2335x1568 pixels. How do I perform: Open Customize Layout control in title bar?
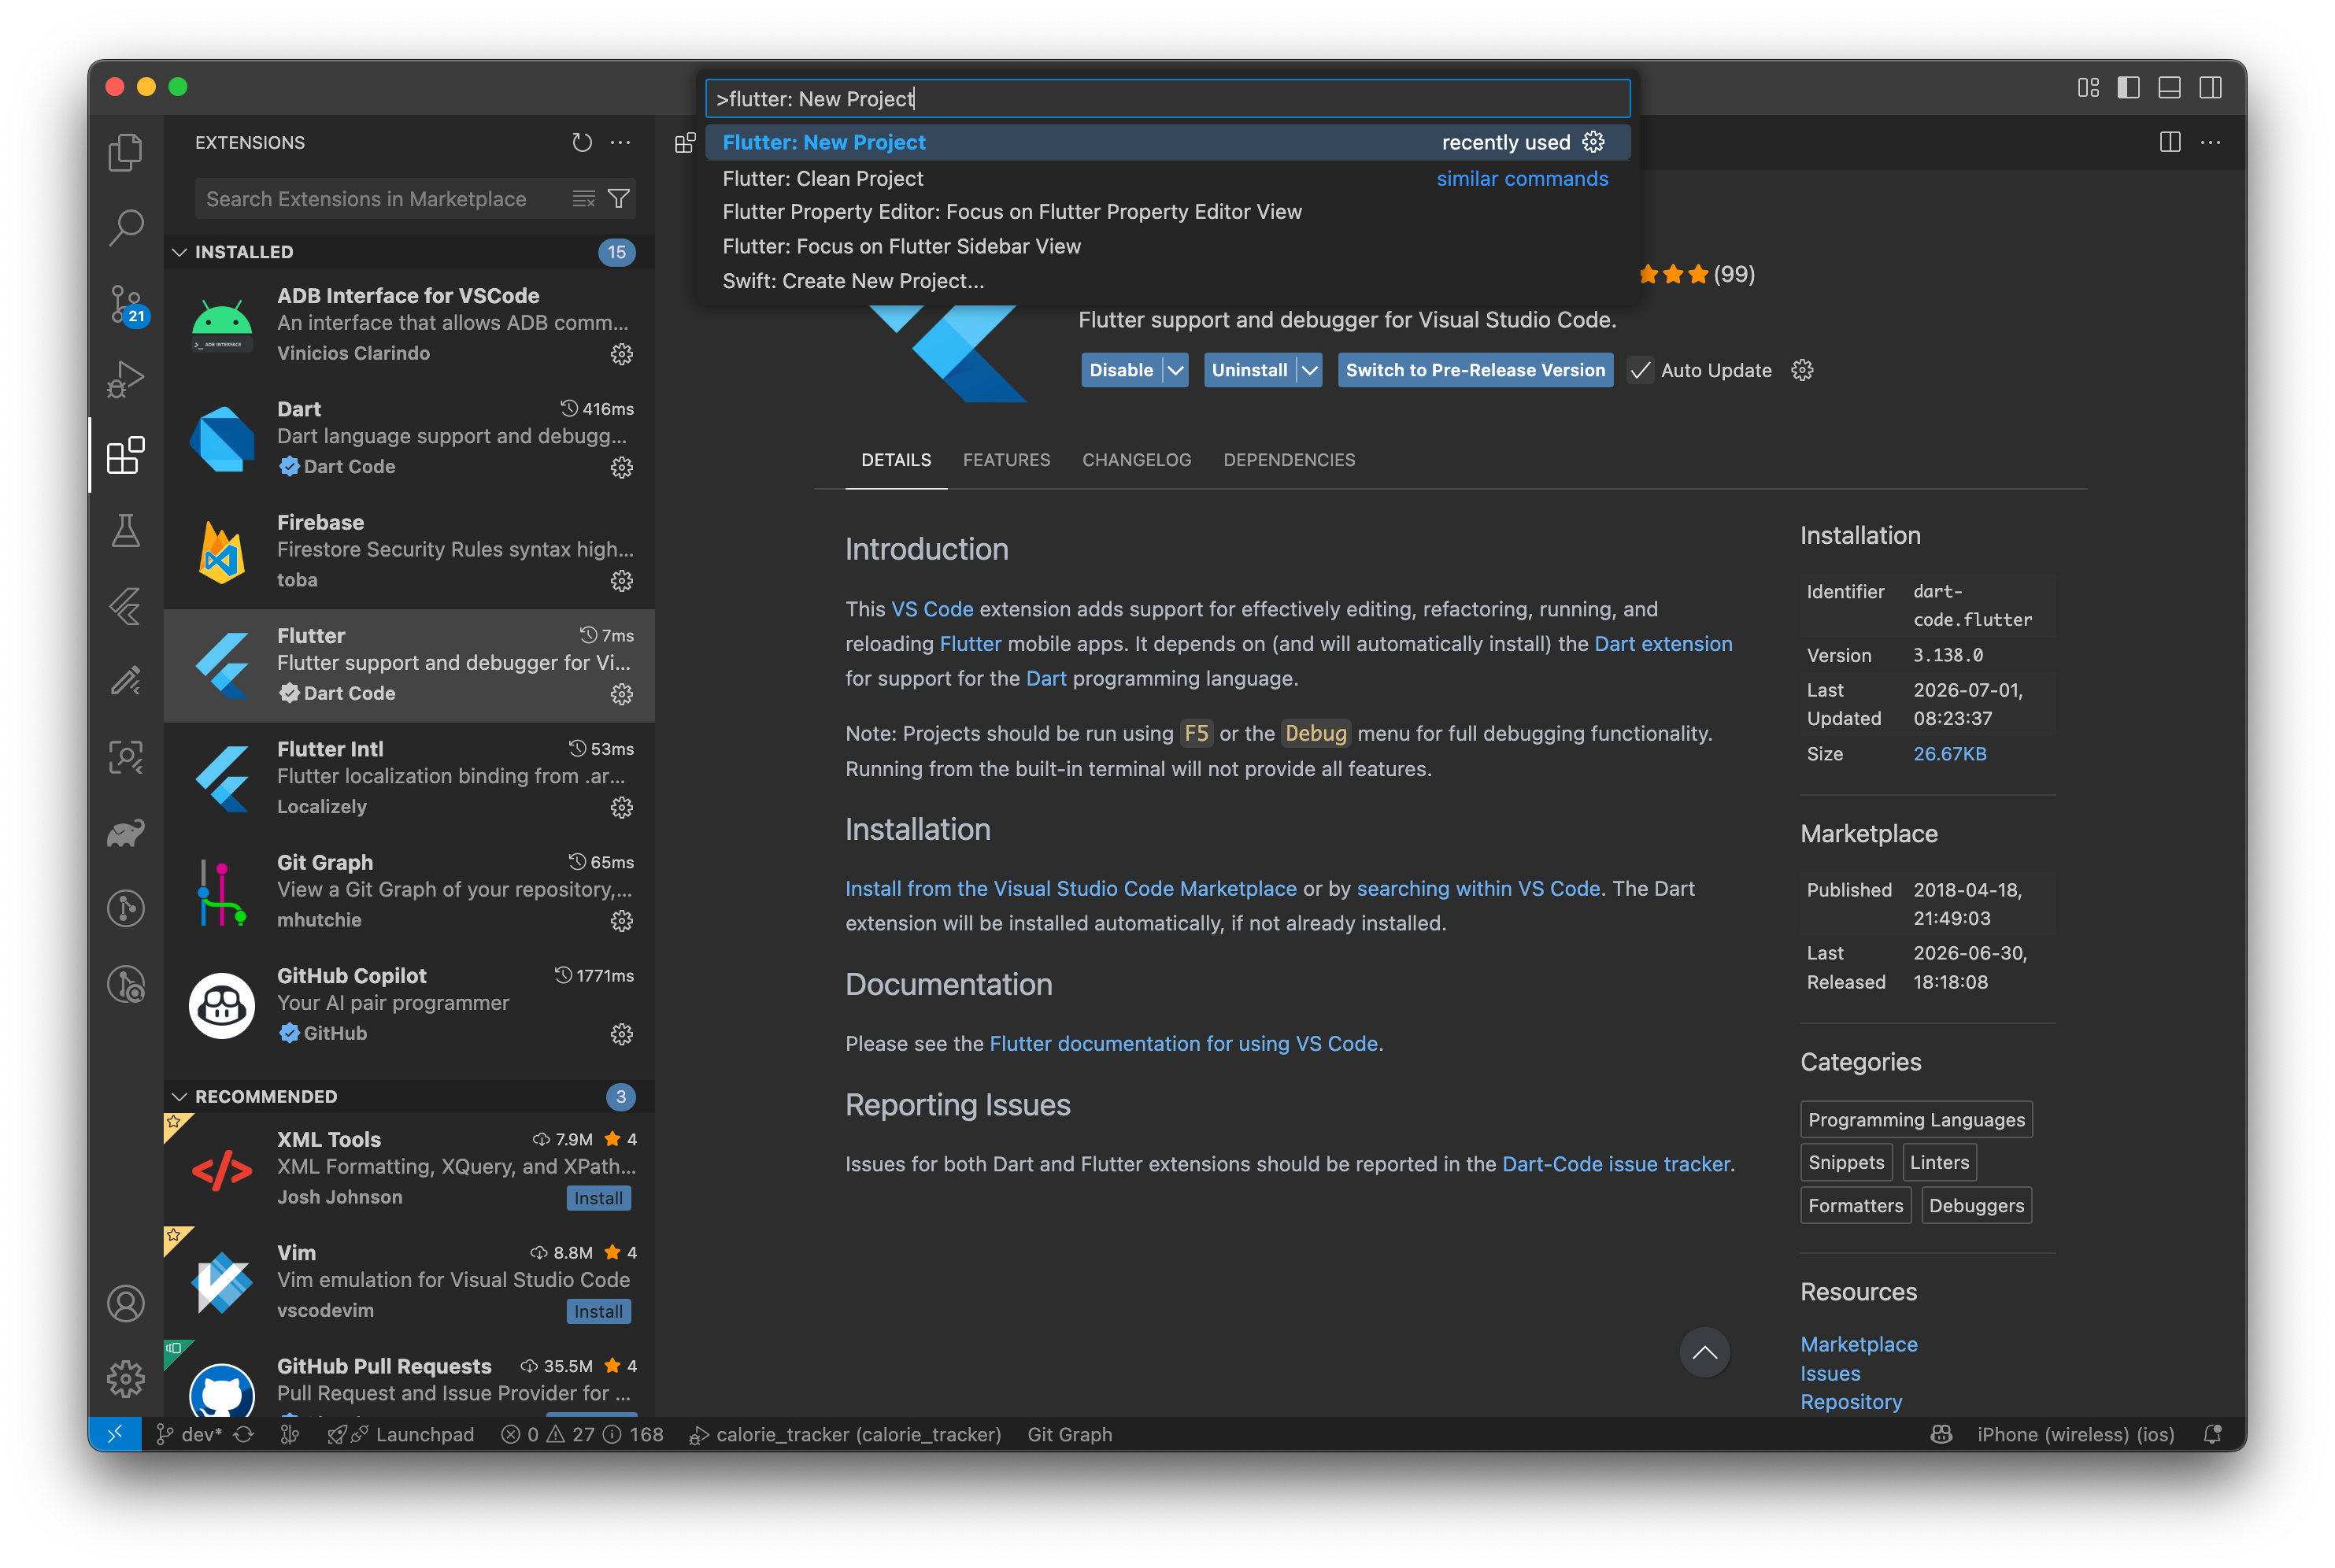point(2089,88)
